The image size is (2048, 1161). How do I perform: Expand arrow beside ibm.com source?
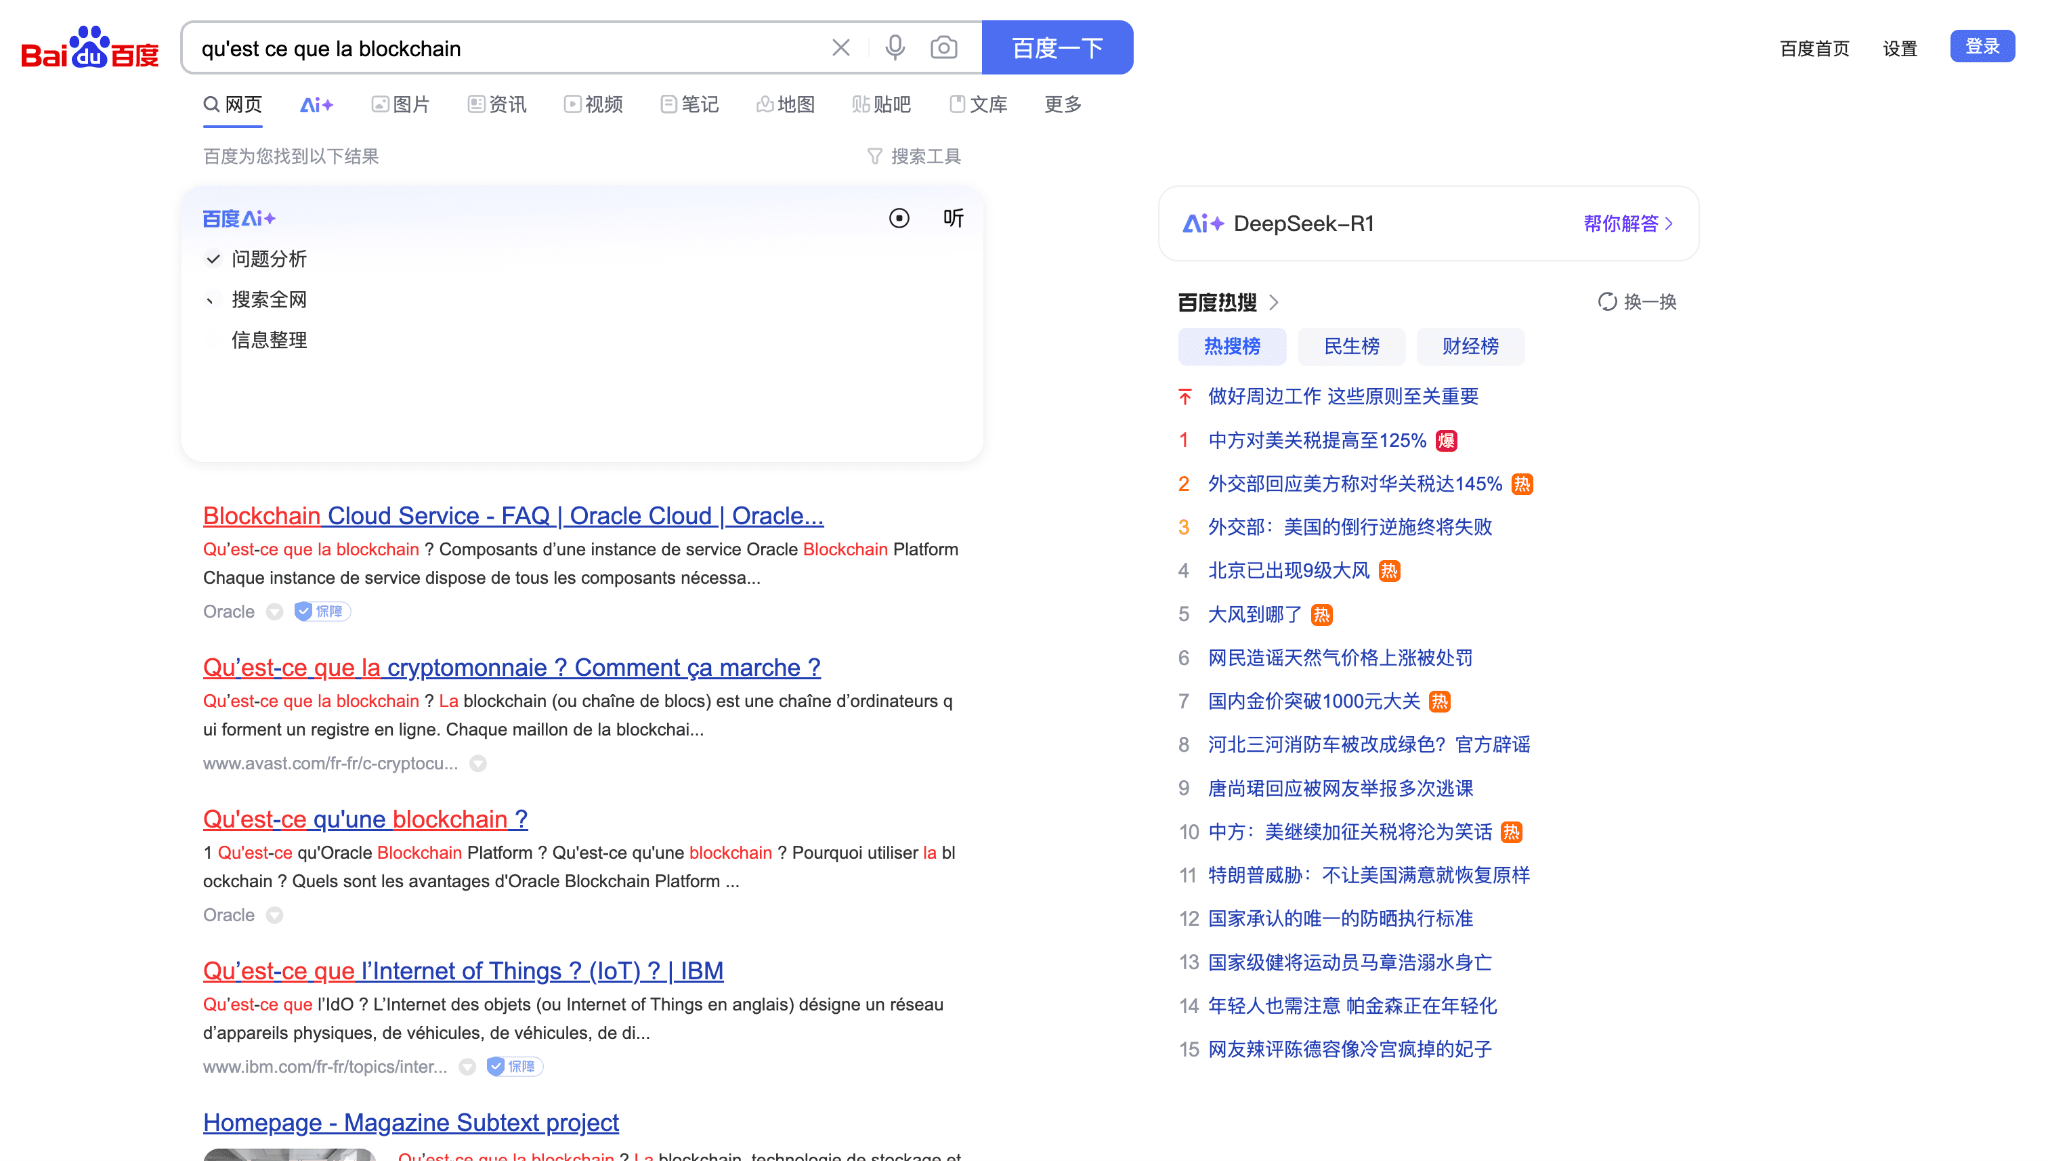[x=467, y=1067]
